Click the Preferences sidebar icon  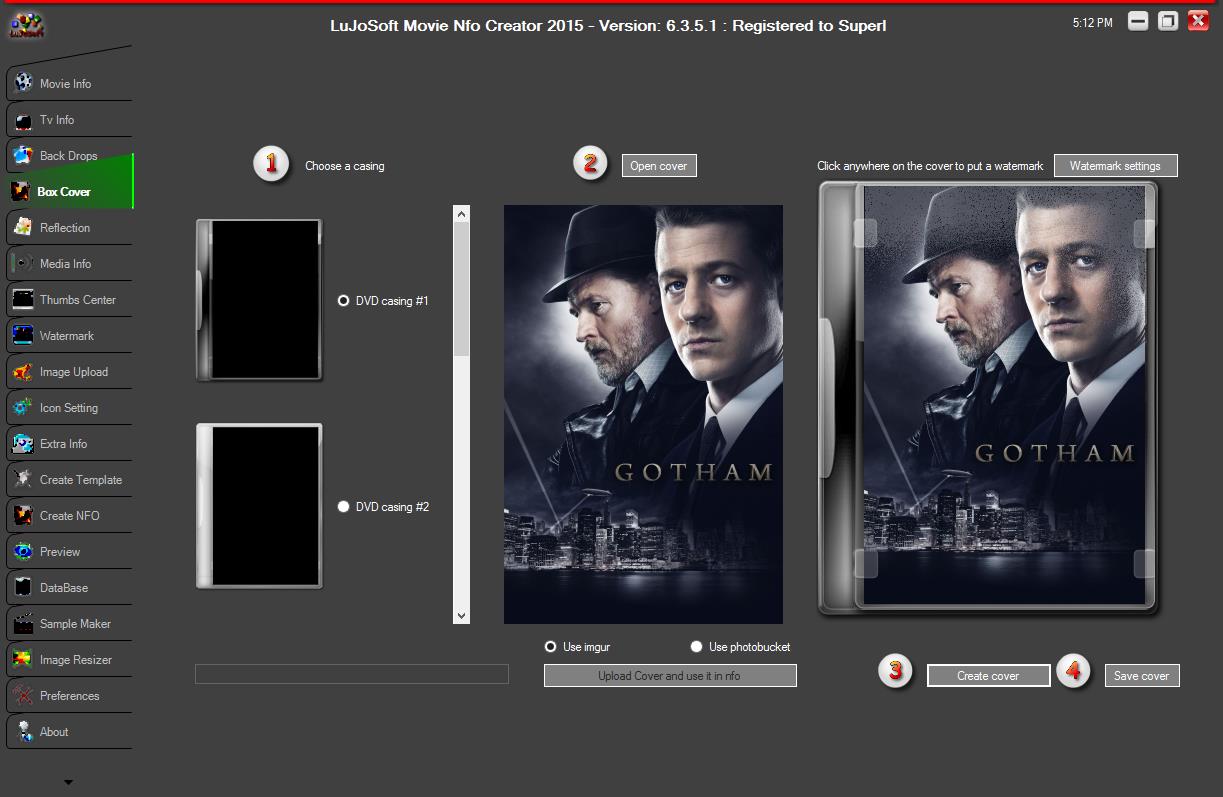pos(23,696)
